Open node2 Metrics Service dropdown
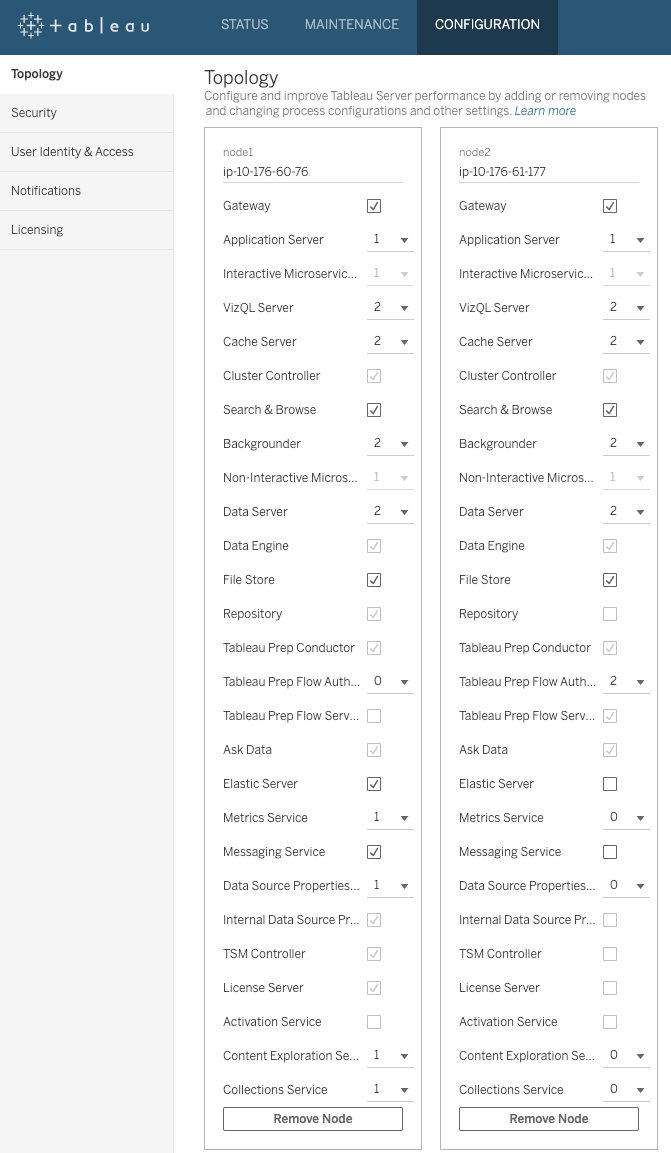Image resolution: width=671 pixels, height=1153 pixels. 626,818
